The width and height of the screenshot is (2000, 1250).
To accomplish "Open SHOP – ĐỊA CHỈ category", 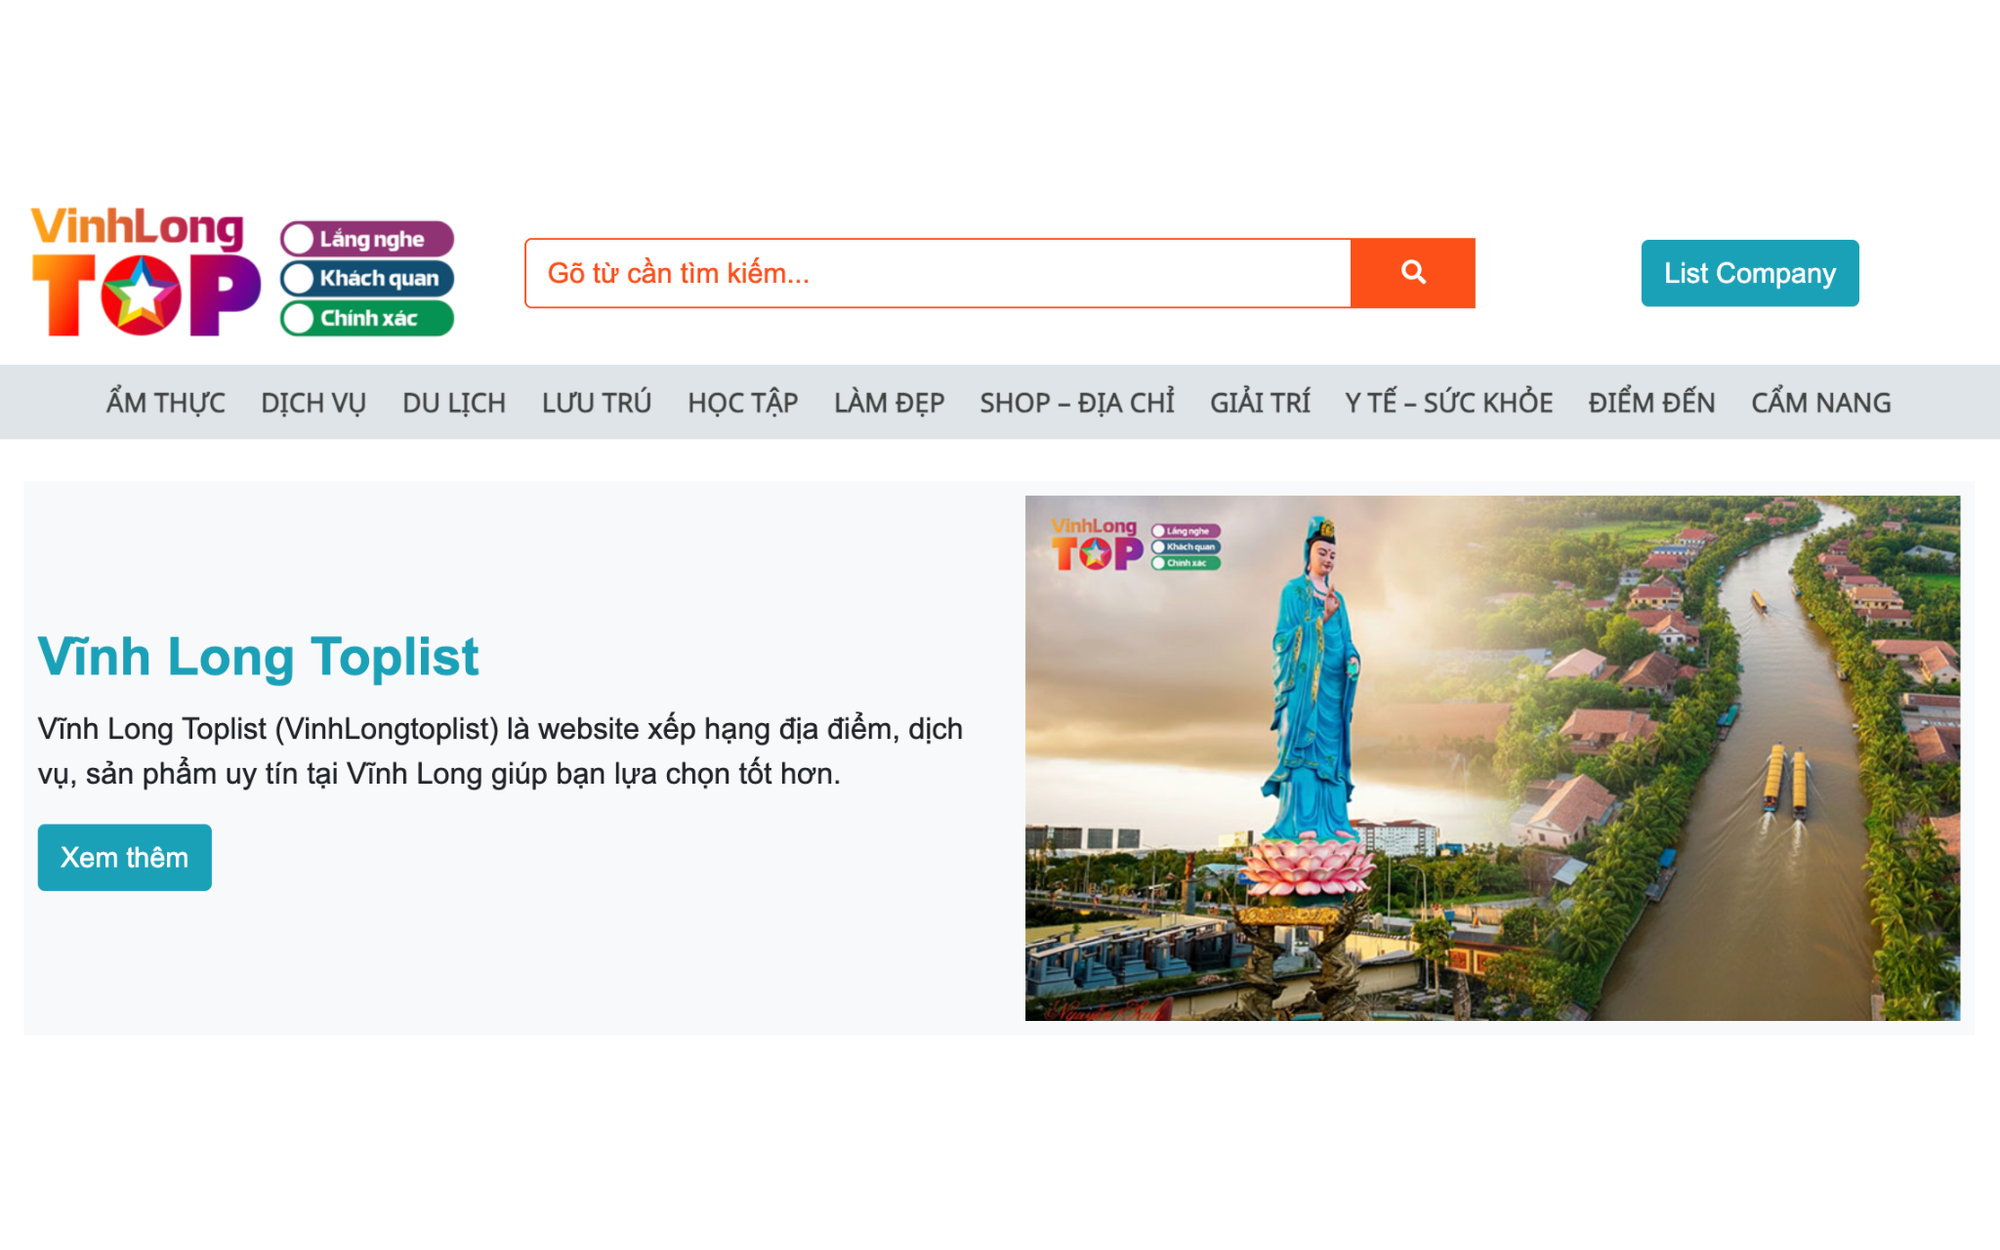I will click(1077, 402).
